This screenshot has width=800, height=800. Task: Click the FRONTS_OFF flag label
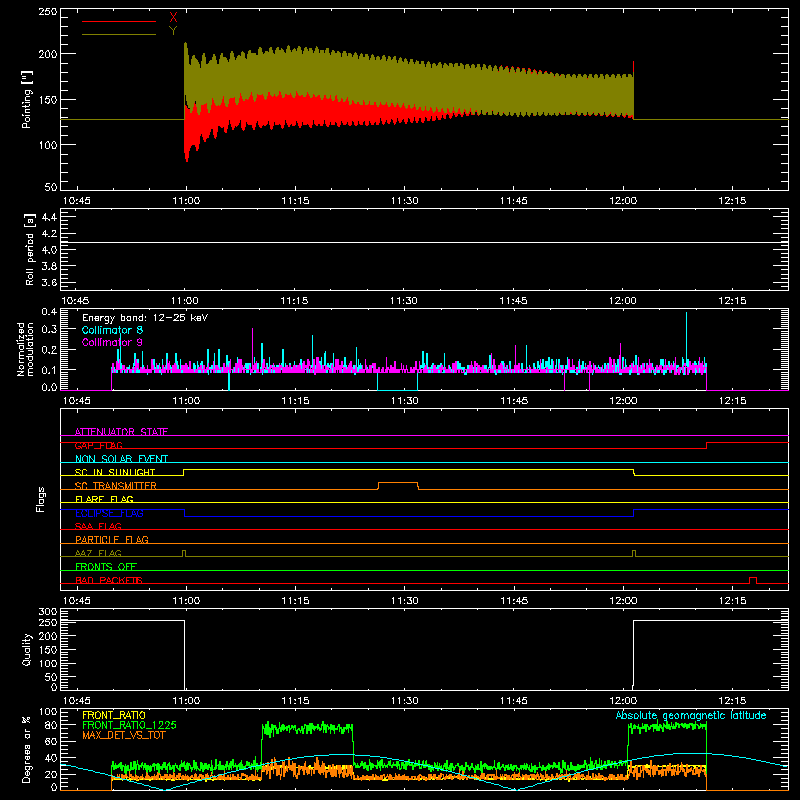coord(106,566)
